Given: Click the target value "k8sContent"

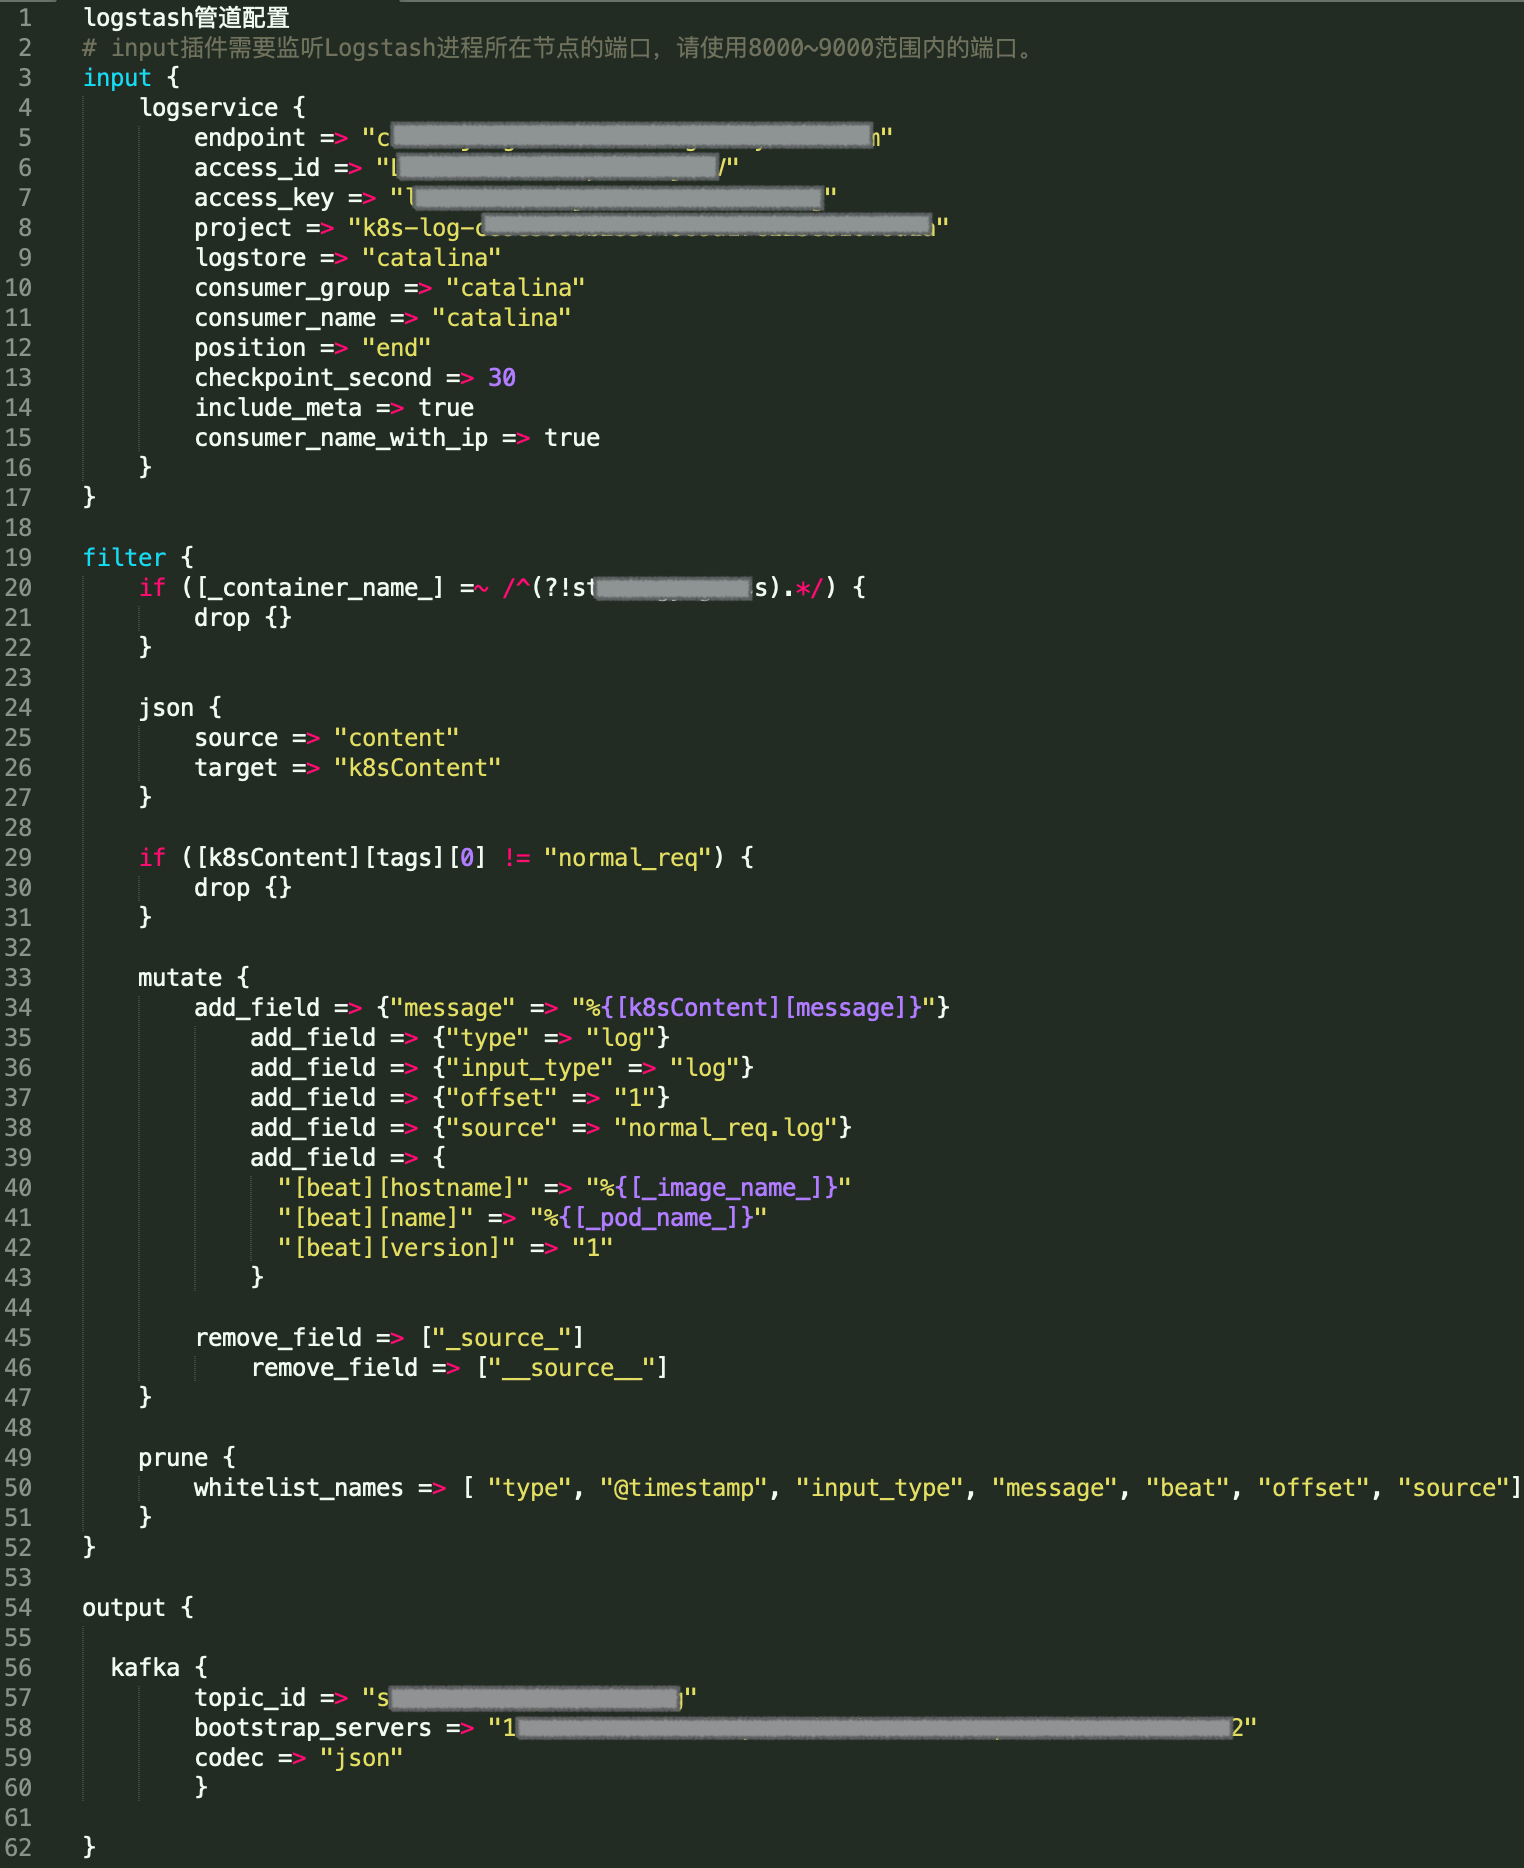Looking at the screenshot, I should click(x=418, y=767).
